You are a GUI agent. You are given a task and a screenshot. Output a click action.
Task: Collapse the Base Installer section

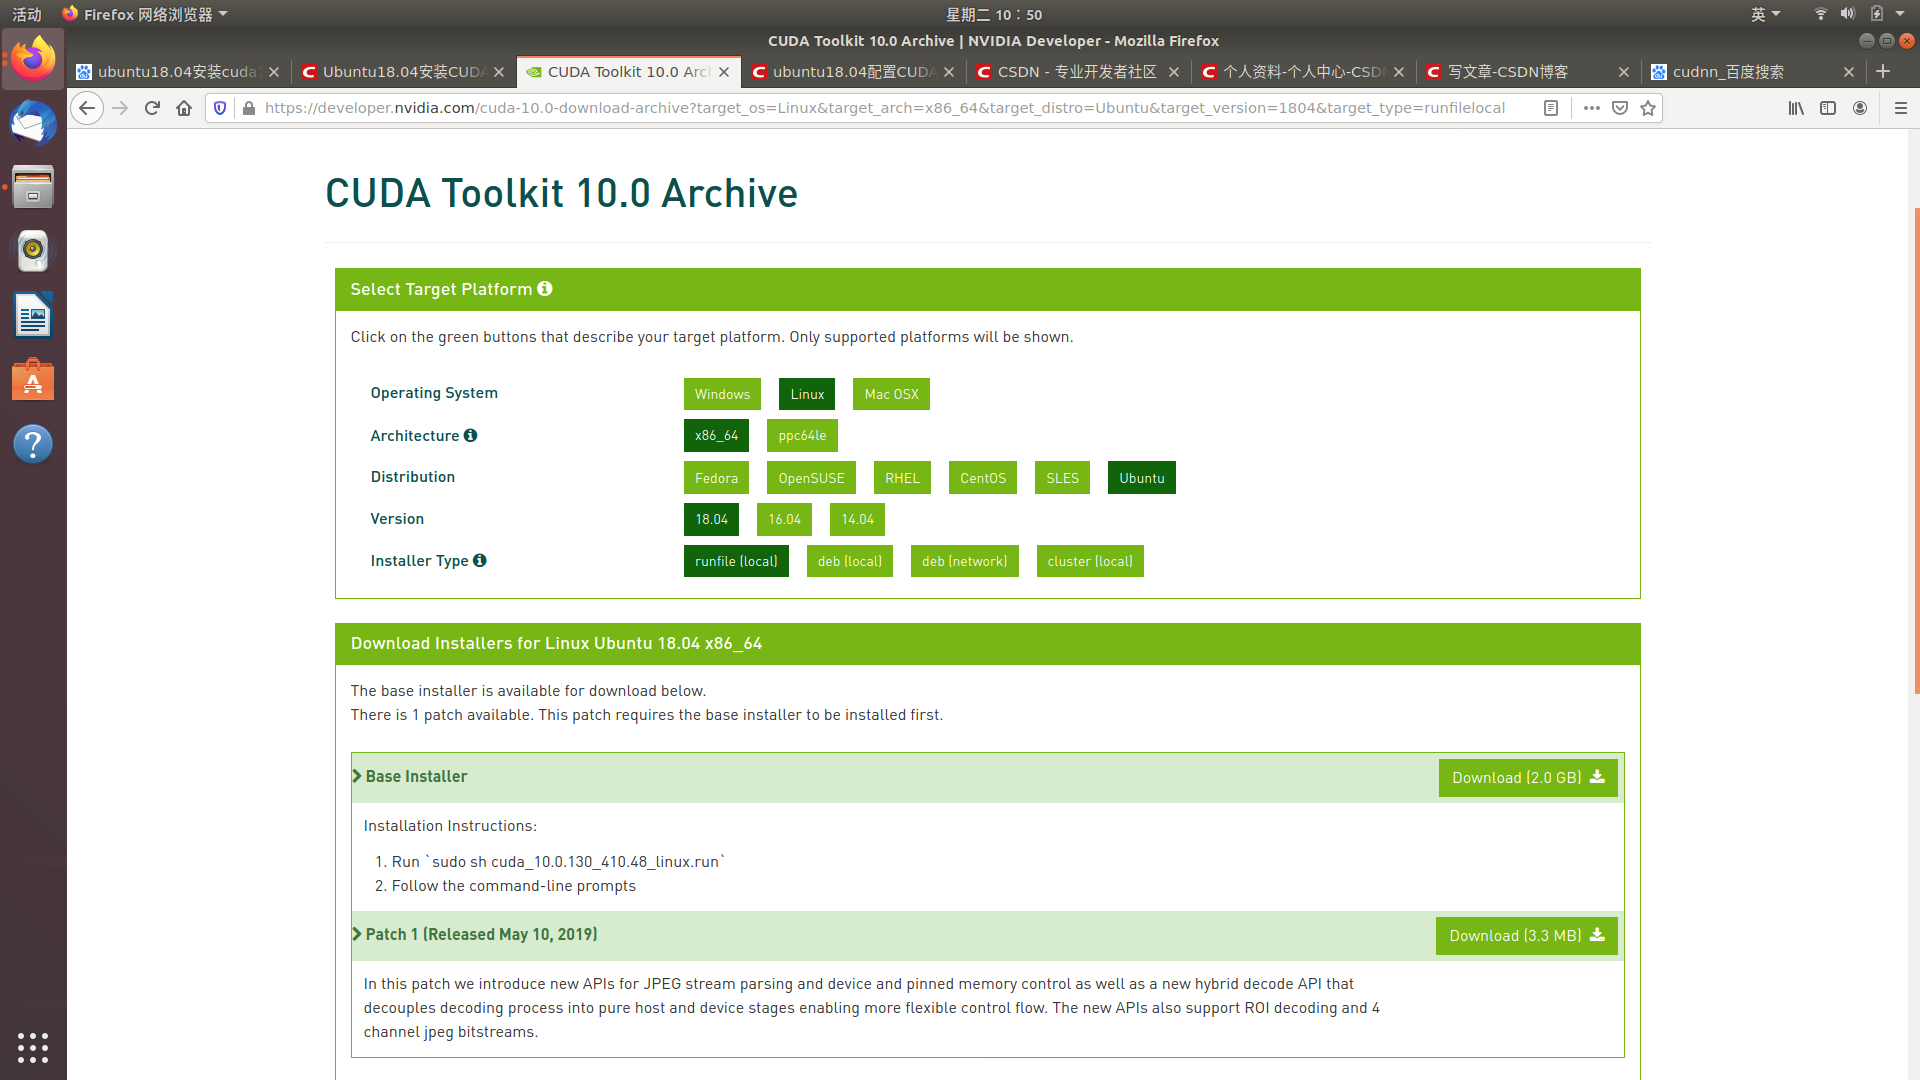click(x=415, y=776)
